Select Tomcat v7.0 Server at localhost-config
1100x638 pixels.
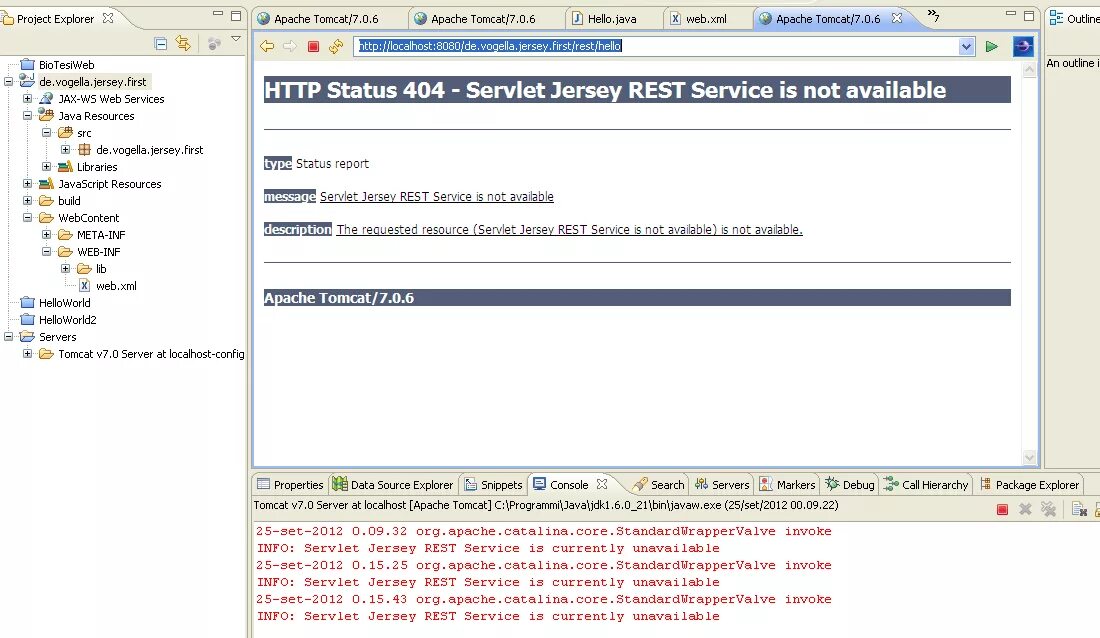[x=141, y=354]
